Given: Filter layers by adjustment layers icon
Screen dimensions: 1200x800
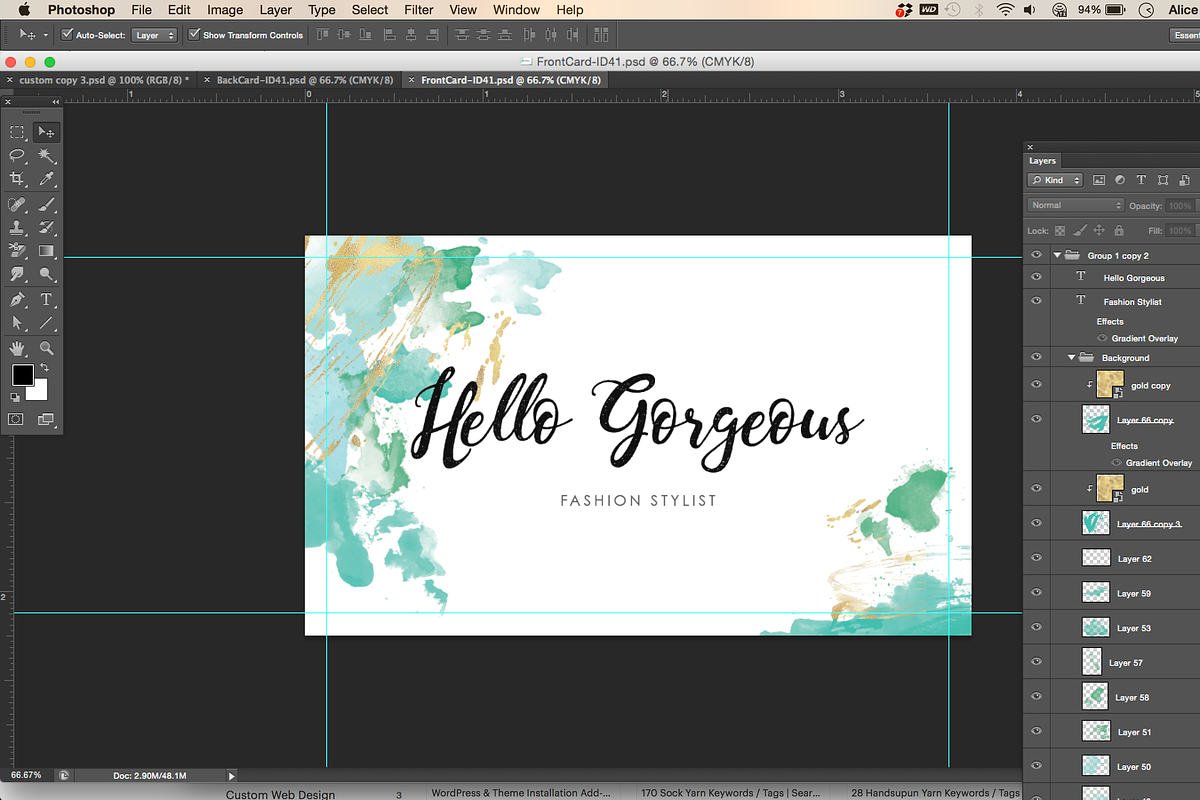Looking at the screenshot, I should (1120, 180).
